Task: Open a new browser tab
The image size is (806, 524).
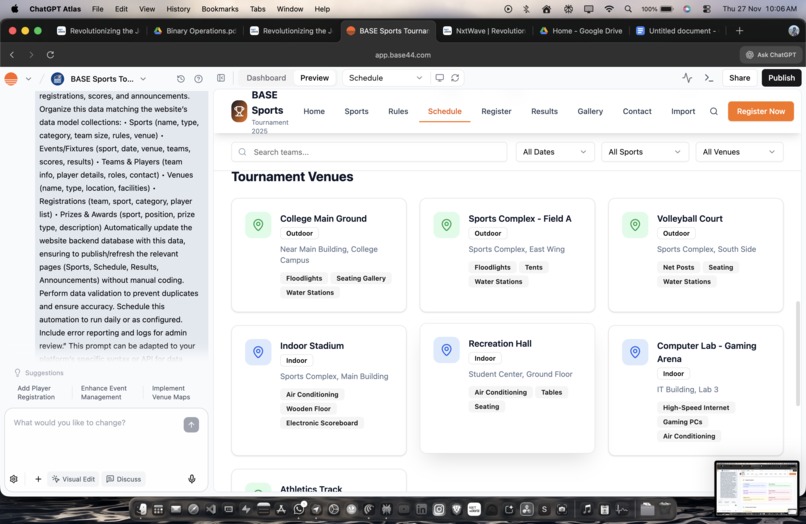Action: point(739,31)
